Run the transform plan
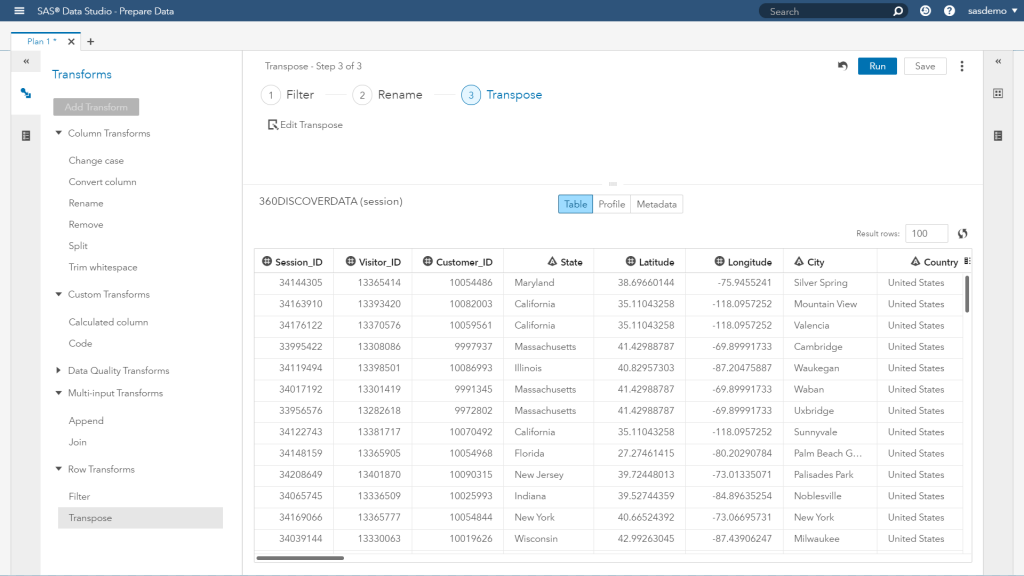 coord(877,65)
